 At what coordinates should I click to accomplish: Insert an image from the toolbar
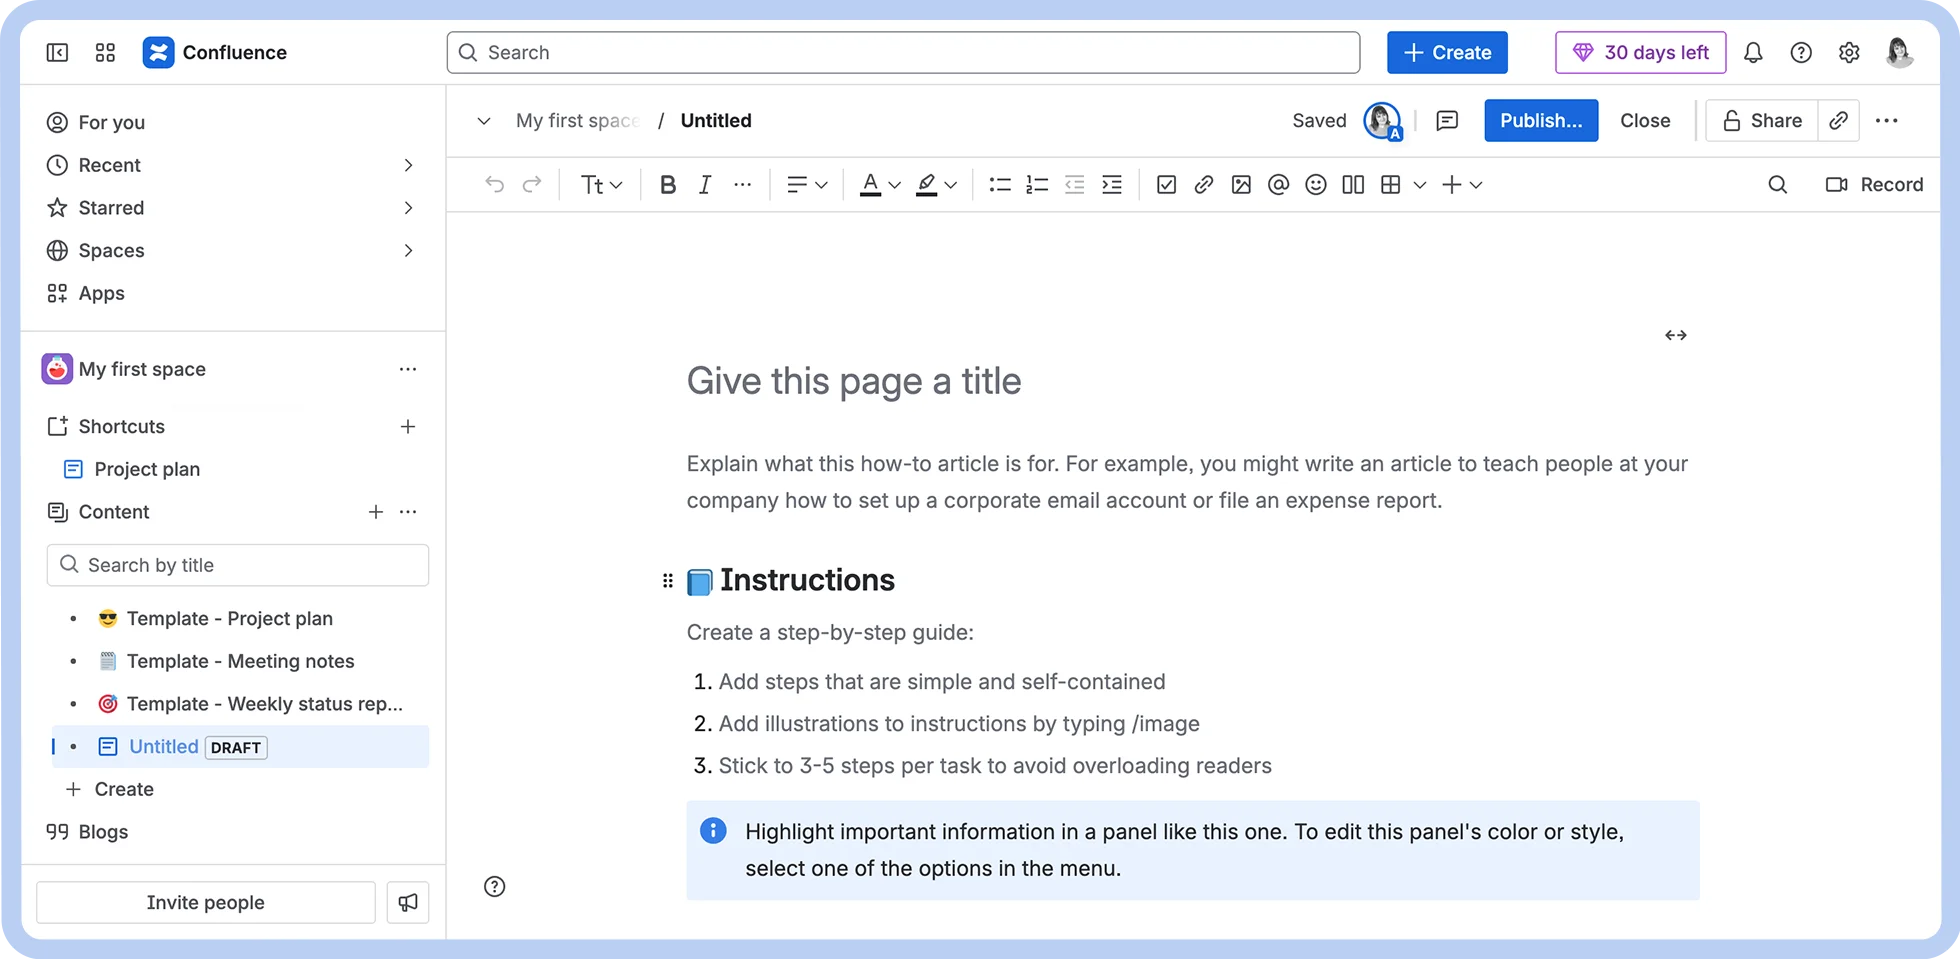click(1241, 184)
